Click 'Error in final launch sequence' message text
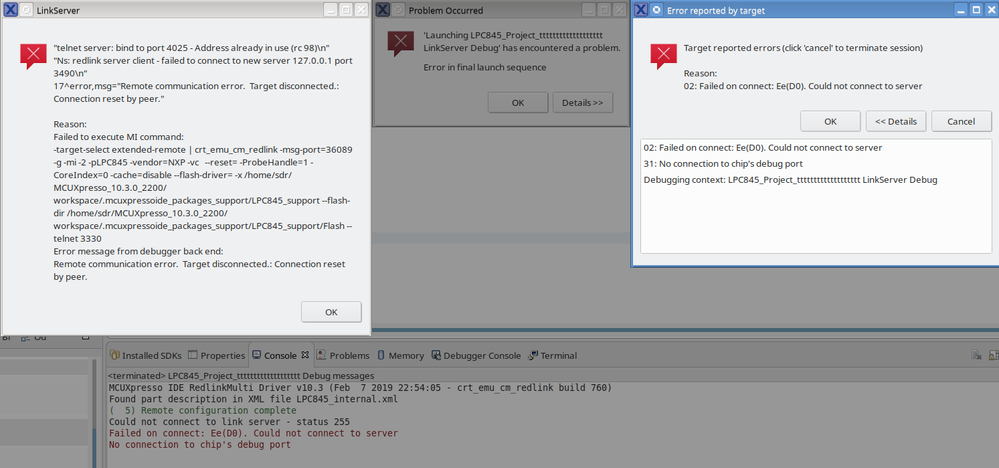The image size is (999, 468). coord(485,67)
